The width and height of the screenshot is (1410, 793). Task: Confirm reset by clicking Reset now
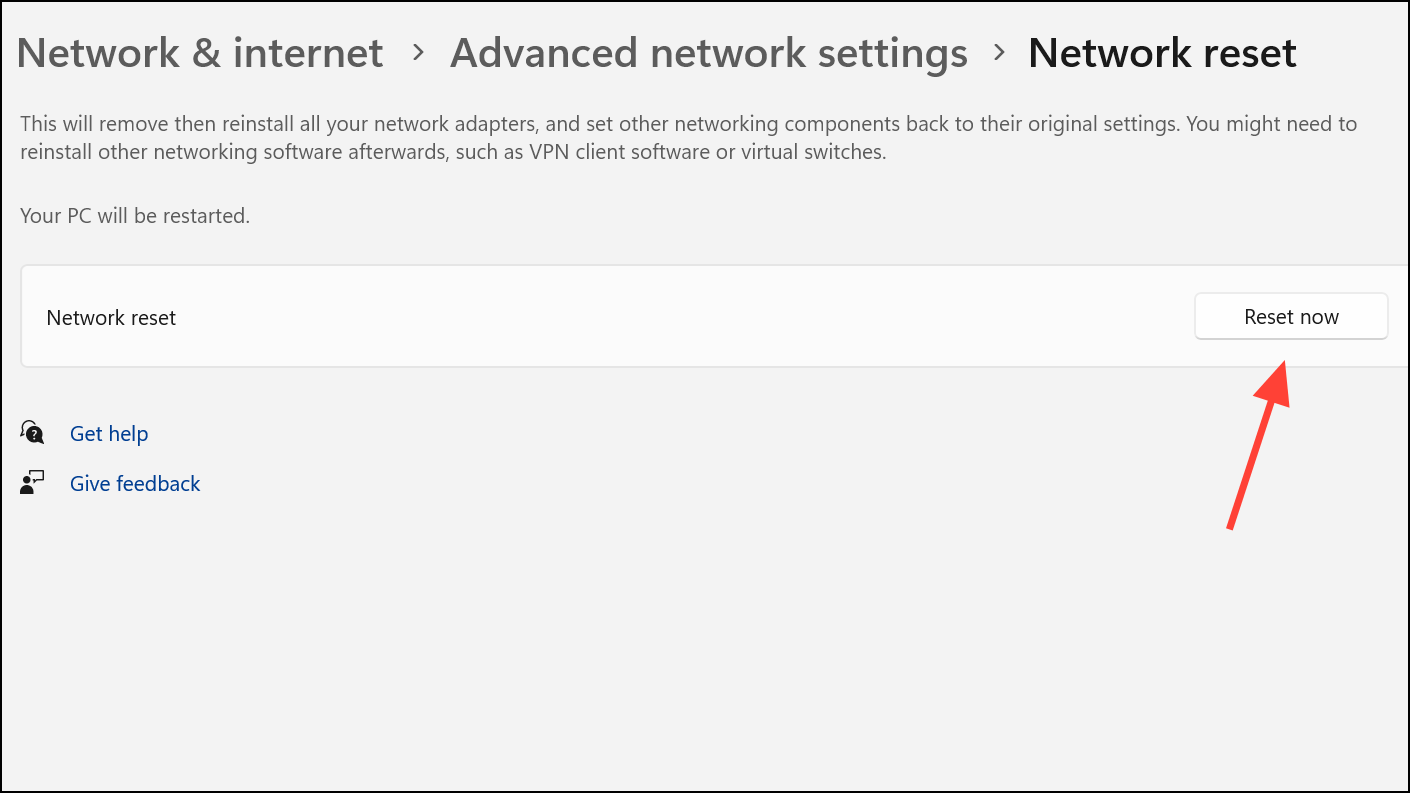[x=1290, y=316]
